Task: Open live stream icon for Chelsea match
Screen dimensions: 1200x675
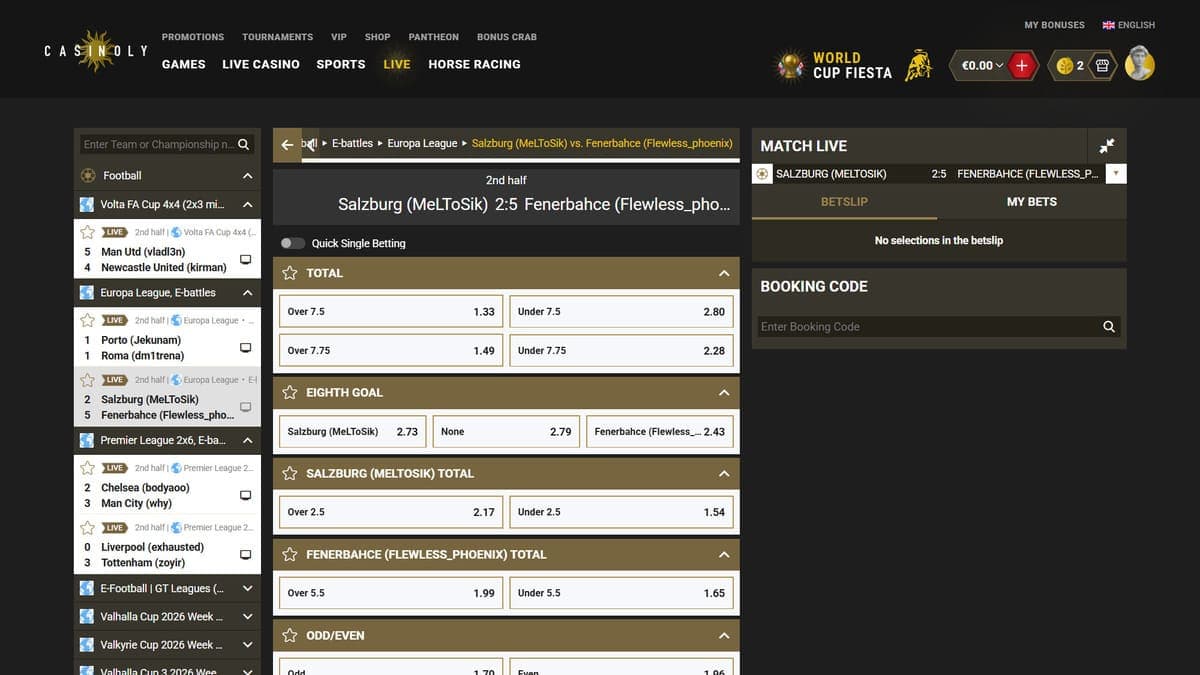Action: point(246,495)
